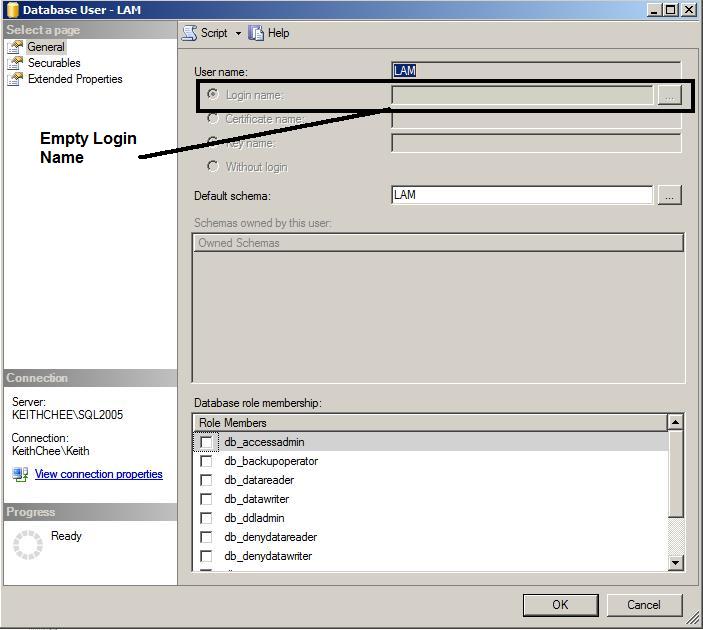
Task: Click the Script toolbar icon
Action: 189,33
